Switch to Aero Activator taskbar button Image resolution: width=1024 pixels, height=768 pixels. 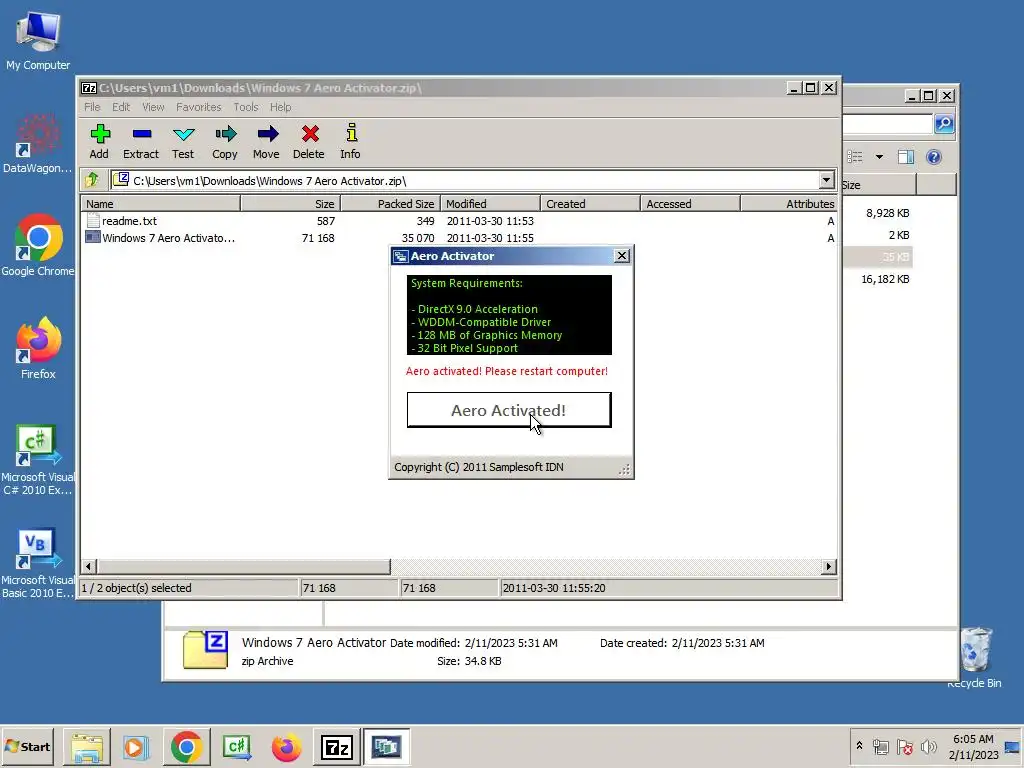386,746
